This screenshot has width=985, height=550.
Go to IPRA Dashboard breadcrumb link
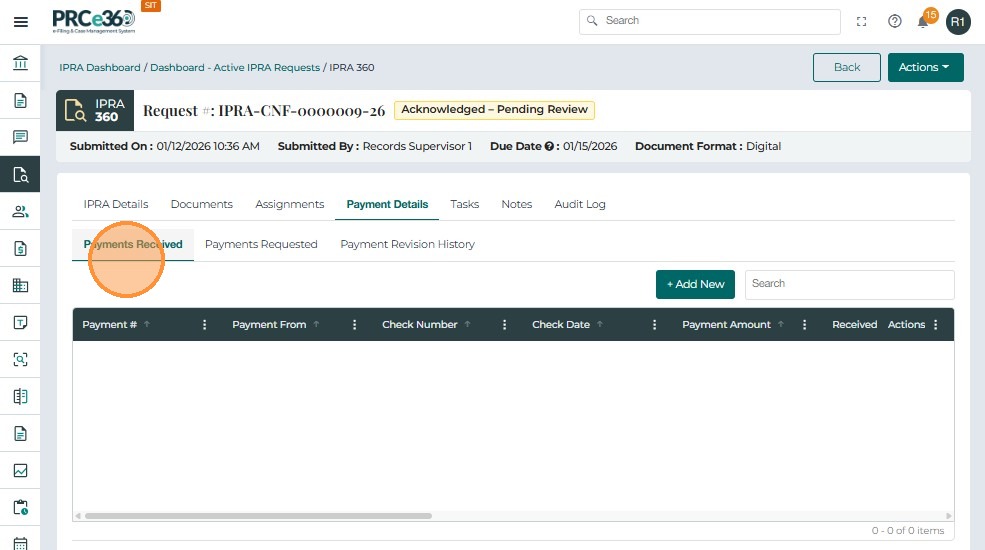(100, 67)
